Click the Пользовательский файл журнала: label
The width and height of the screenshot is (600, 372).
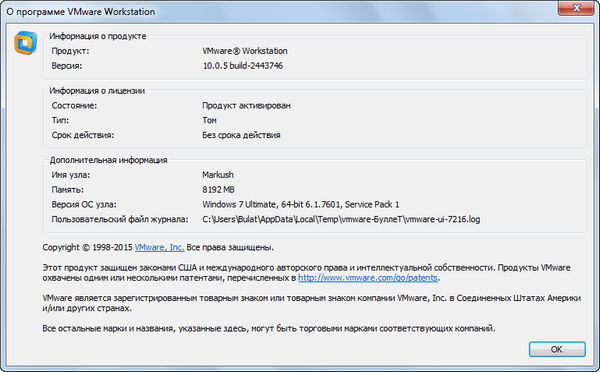[120, 219]
